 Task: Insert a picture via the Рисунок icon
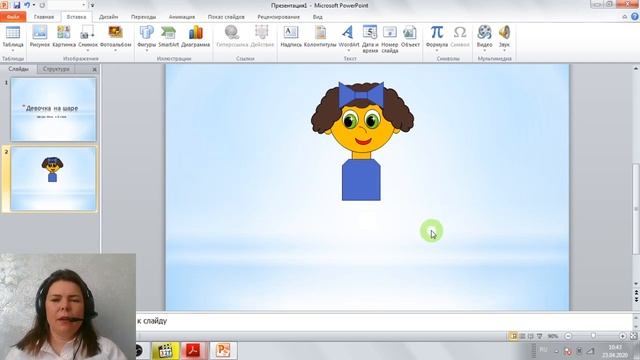coord(40,33)
